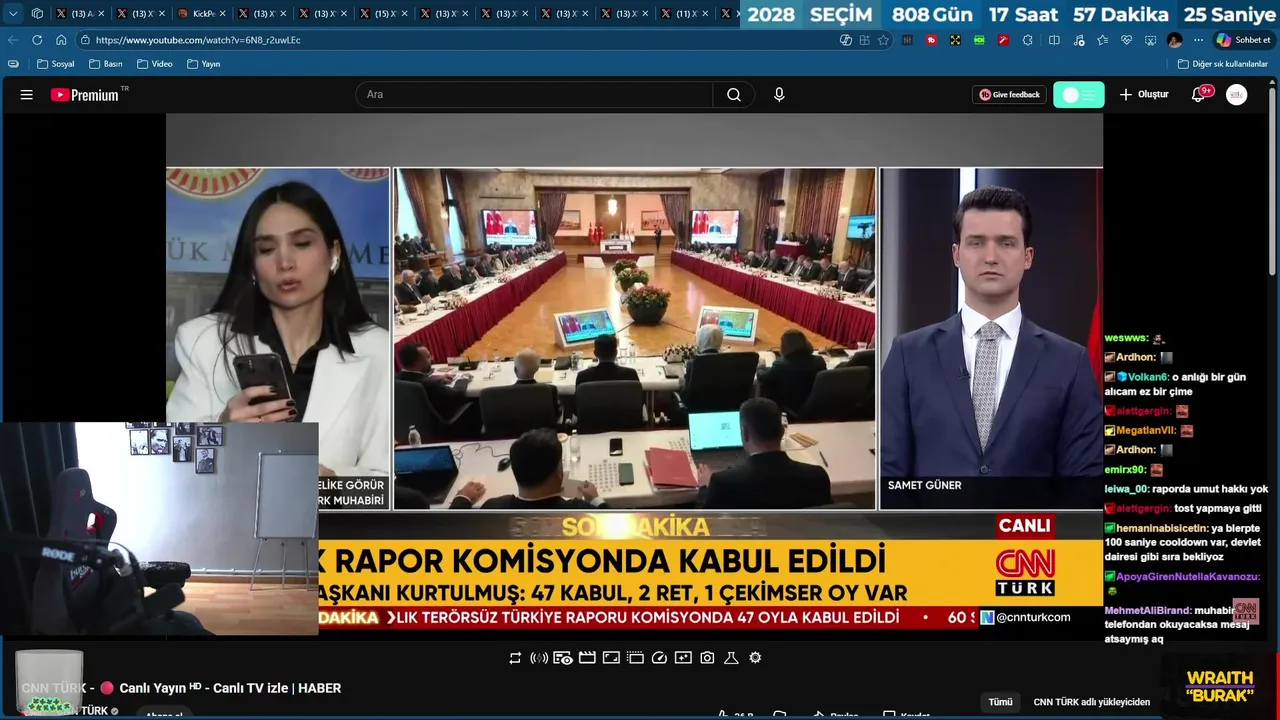Open browser essentials heart icon
1280x720 pixels.
1126,40
